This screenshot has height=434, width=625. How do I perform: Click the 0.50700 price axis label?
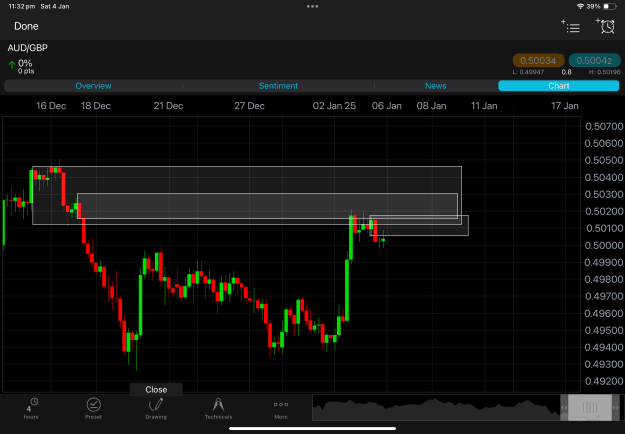tap(604, 126)
